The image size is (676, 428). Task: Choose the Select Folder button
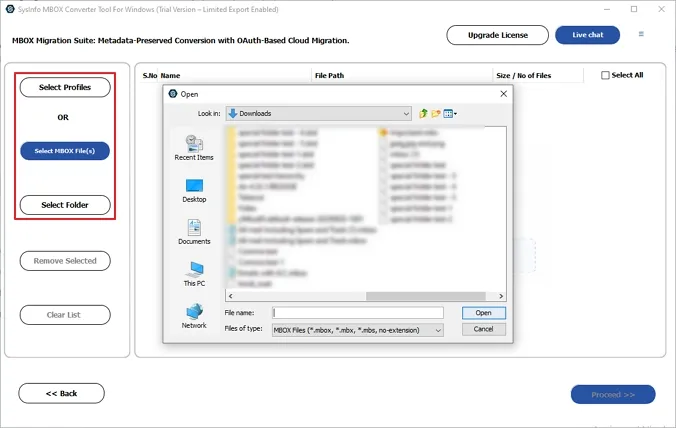(65, 205)
